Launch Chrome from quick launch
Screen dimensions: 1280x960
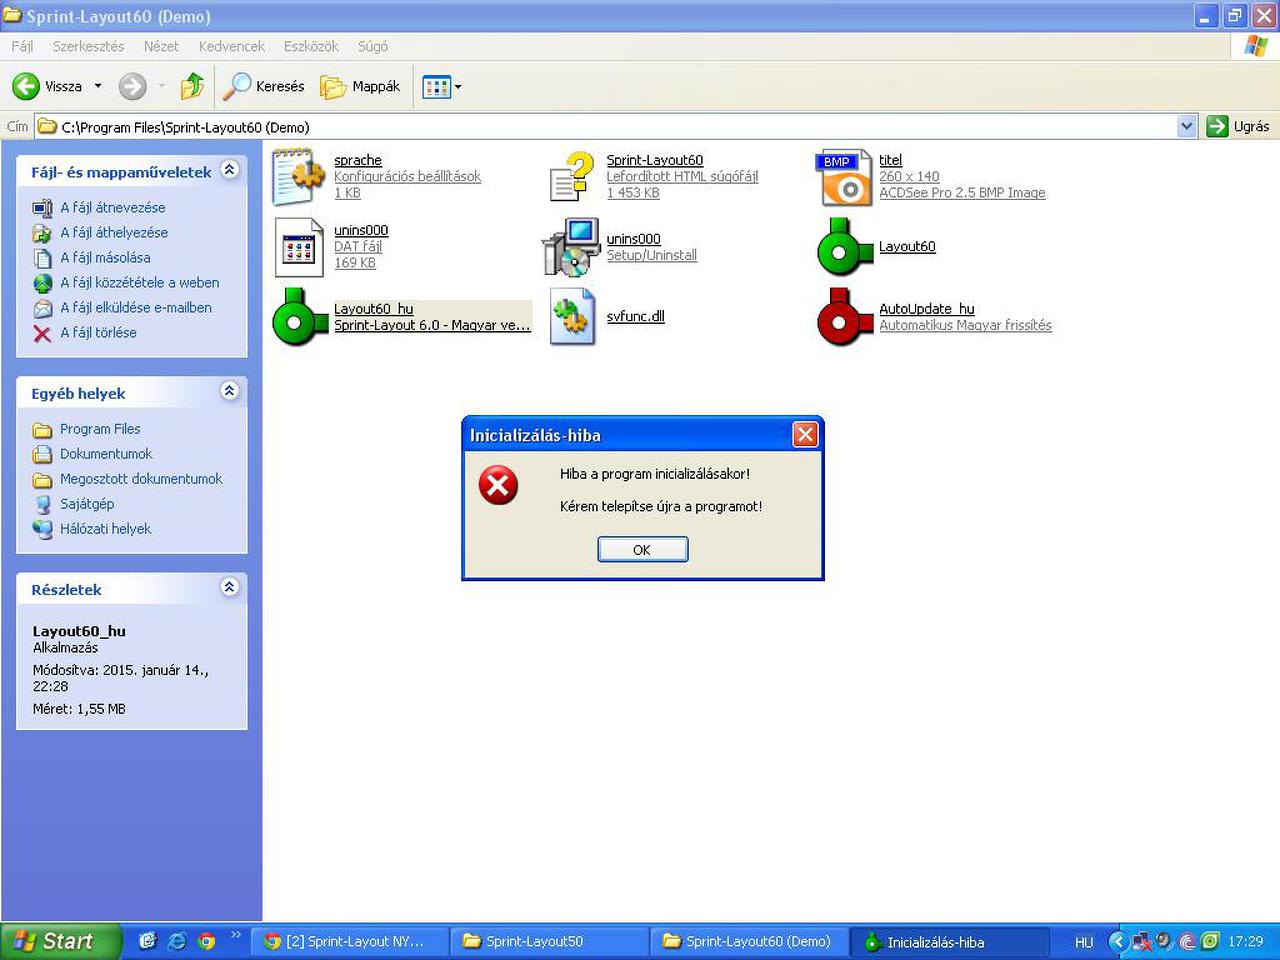[x=207, y=941]
